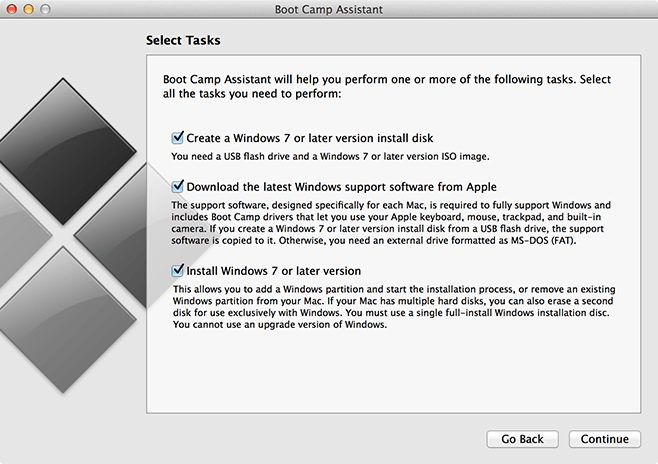658x464 pixels.
Task: Toggle Download latest Windows support software checkbox
Action: click(x=178, y=186)
